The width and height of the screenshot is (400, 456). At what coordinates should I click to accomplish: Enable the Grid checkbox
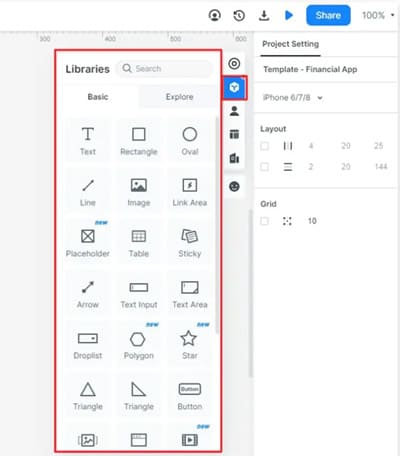click(x=265, y=221)
